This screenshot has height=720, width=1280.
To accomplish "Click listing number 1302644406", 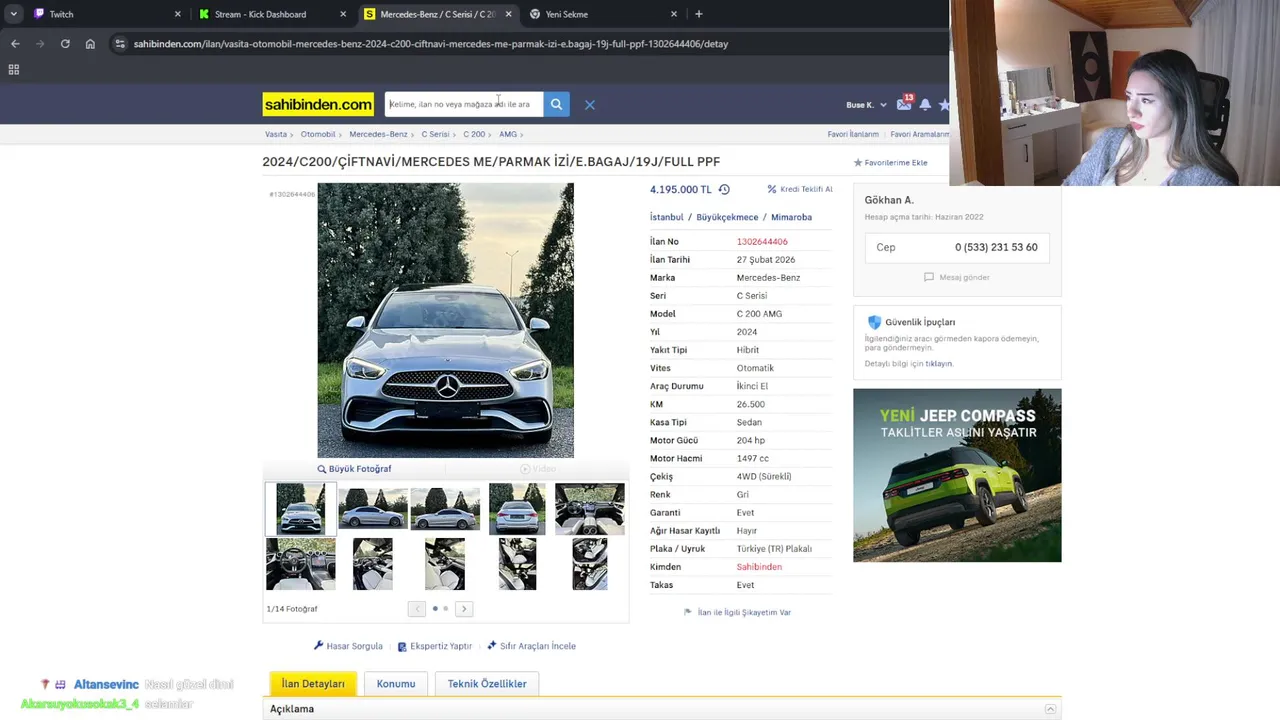I will click(762, 242).
